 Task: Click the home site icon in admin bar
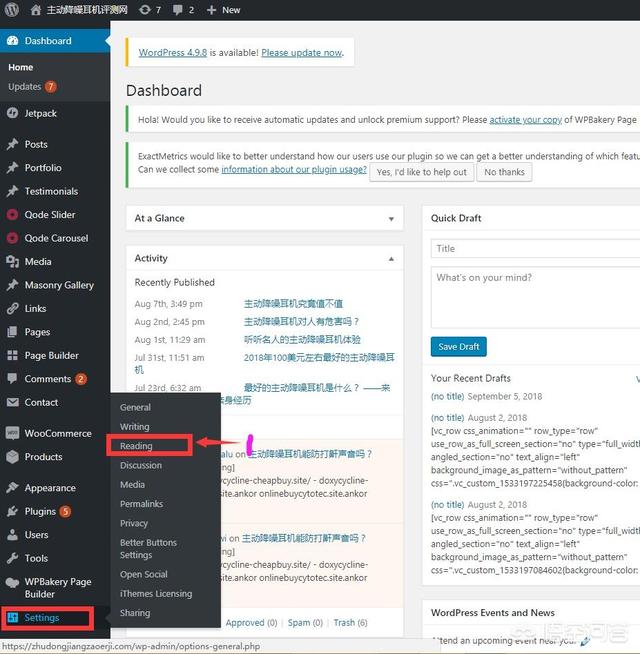pos(36,10)
